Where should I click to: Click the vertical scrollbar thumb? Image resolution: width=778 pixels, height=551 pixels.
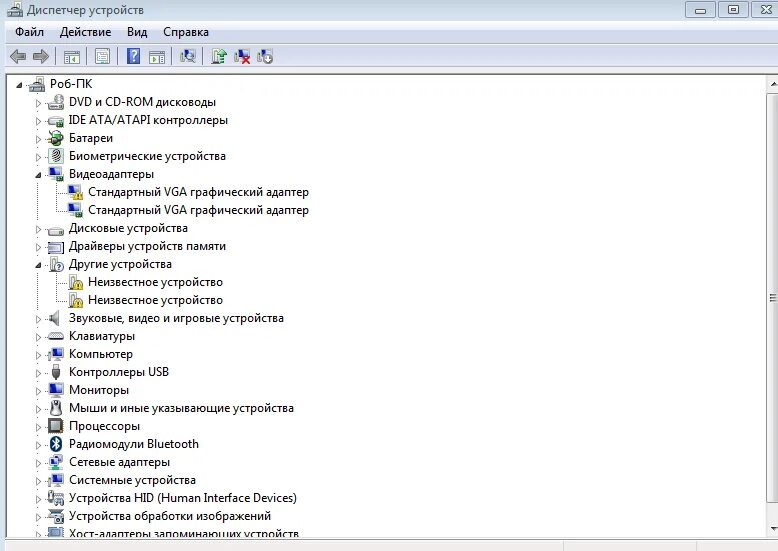pos(773,298)
